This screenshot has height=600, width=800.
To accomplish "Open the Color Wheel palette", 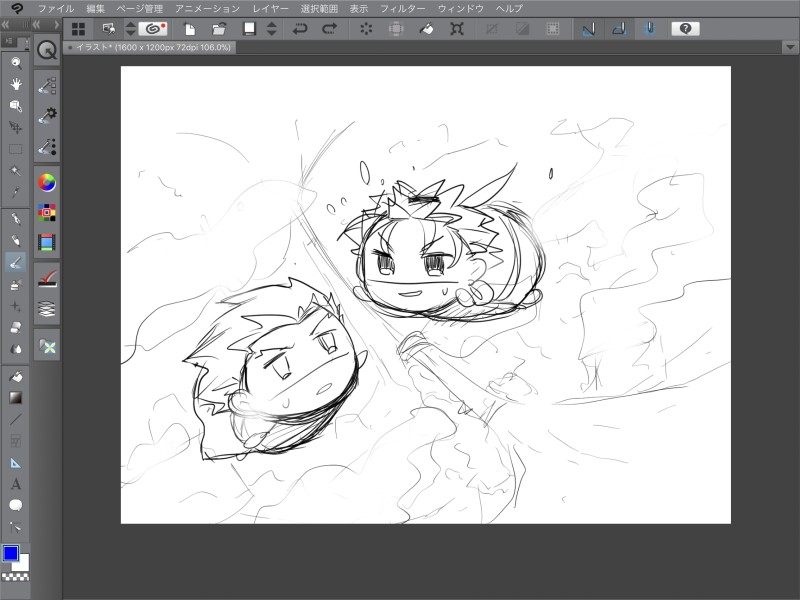I will click(47, 182).
